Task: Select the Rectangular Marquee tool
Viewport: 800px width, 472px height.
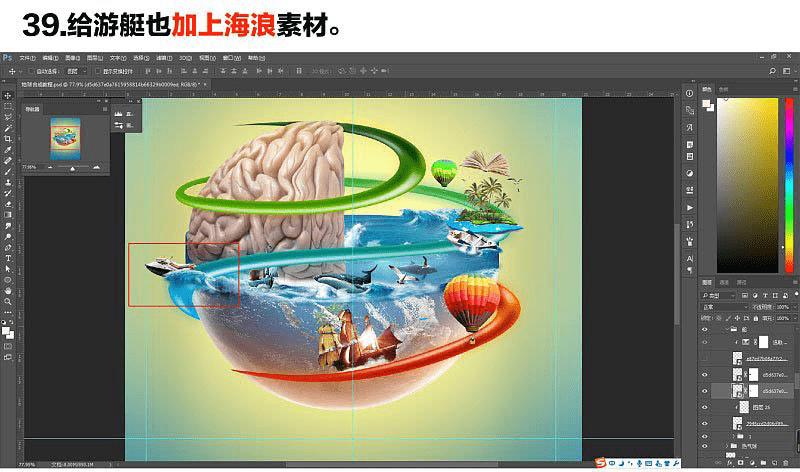Action: [x=8, y=107]
